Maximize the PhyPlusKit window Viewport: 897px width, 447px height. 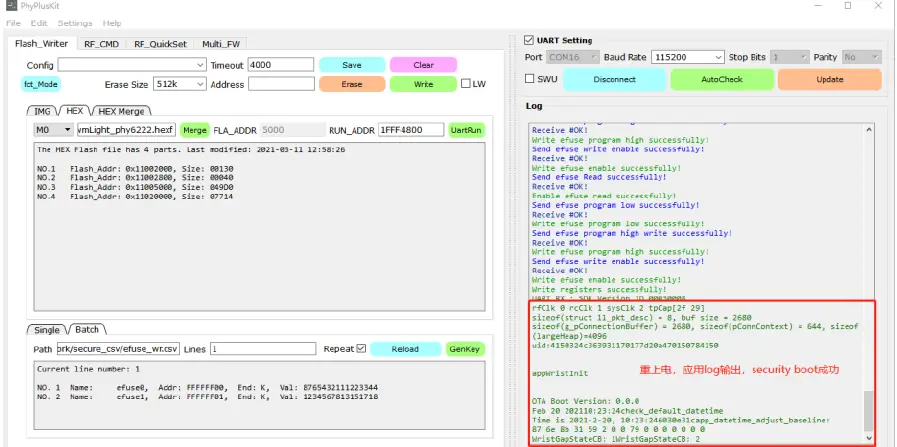[x=848, y=6]
